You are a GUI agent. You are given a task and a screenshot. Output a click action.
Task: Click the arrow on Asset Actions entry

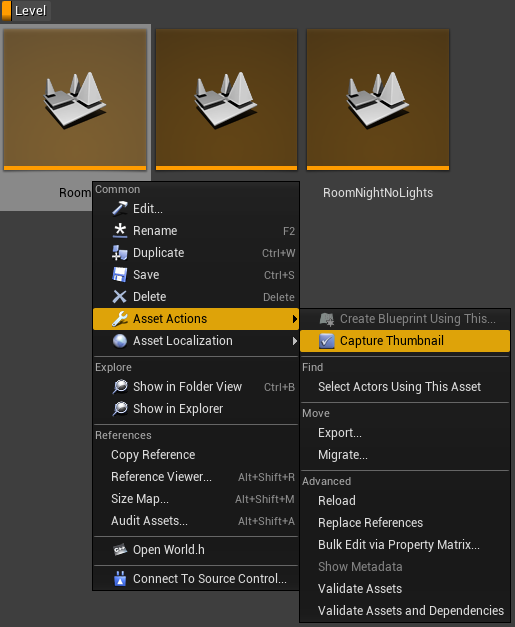tap(295, 319)
